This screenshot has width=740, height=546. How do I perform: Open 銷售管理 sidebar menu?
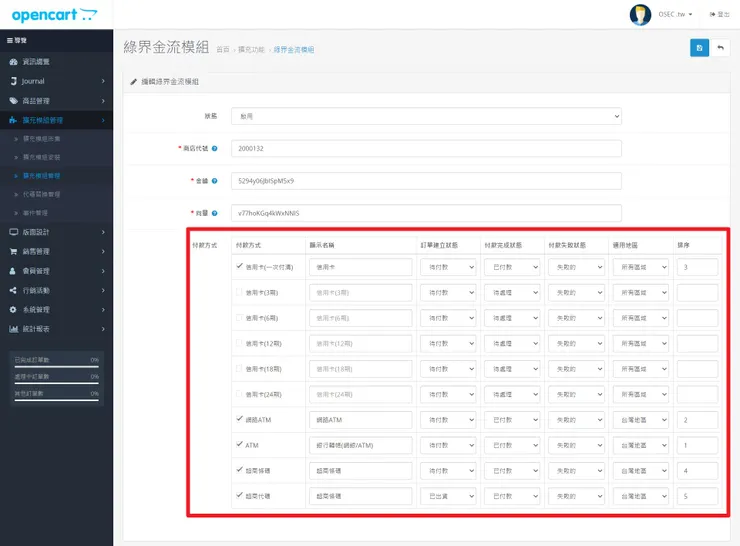tap(57, 252)
